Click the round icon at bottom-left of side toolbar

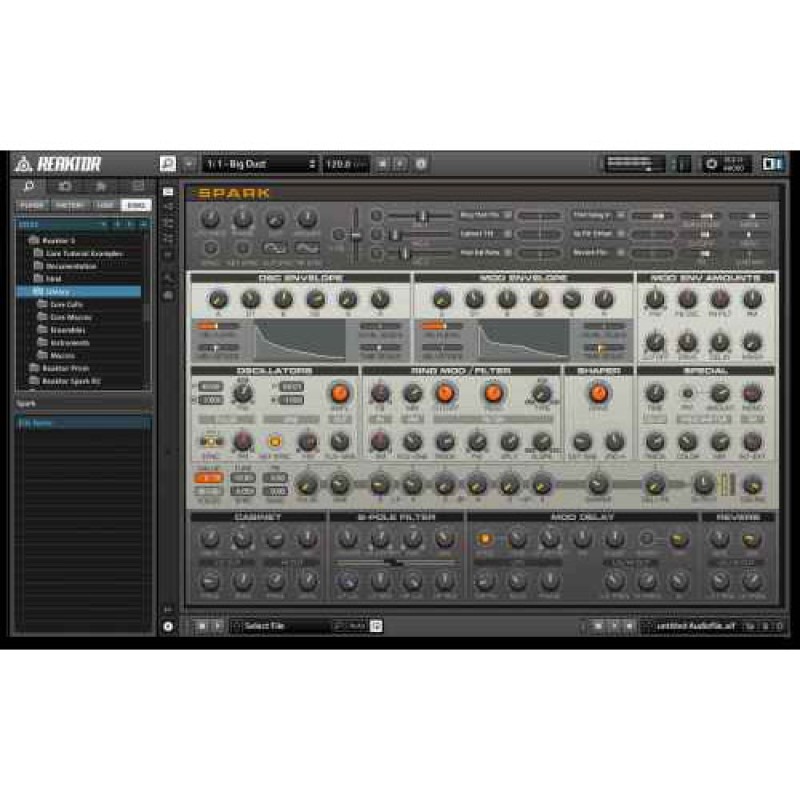pos(167,626)
